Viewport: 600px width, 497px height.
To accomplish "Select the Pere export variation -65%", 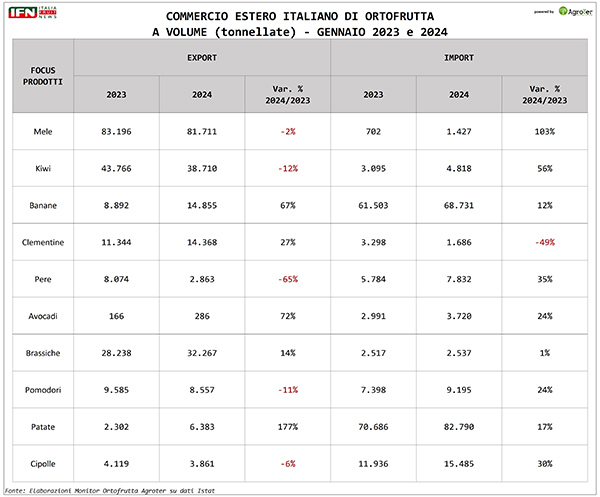I will pyautogui.click(x=287, y=279).
